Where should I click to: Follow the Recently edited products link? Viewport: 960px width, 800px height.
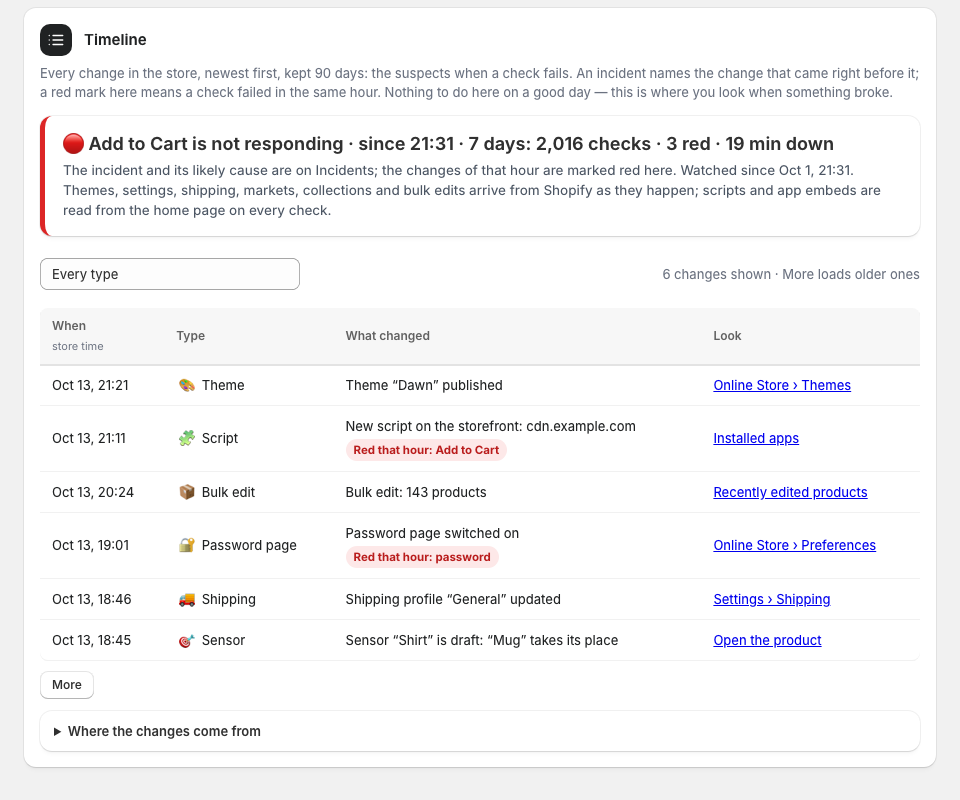click(790, 492)
